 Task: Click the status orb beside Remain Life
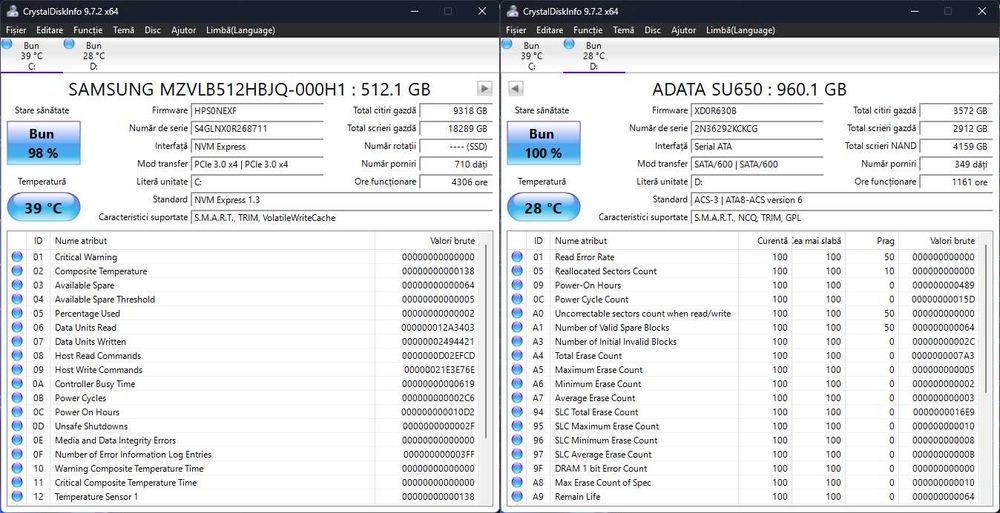(517, 496)
